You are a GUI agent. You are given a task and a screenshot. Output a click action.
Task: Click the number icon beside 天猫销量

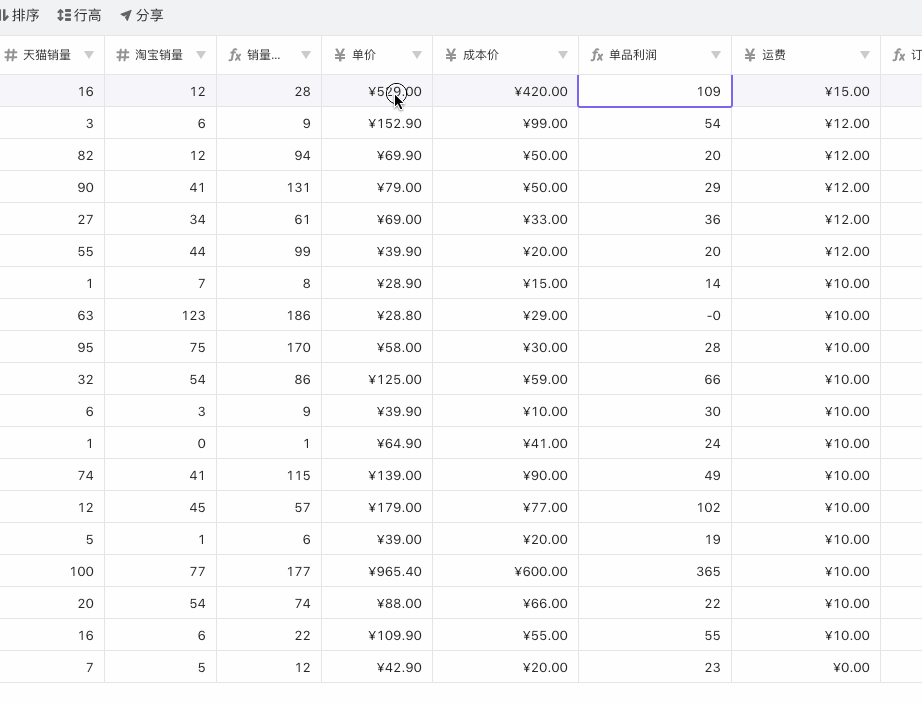(10, 55)
